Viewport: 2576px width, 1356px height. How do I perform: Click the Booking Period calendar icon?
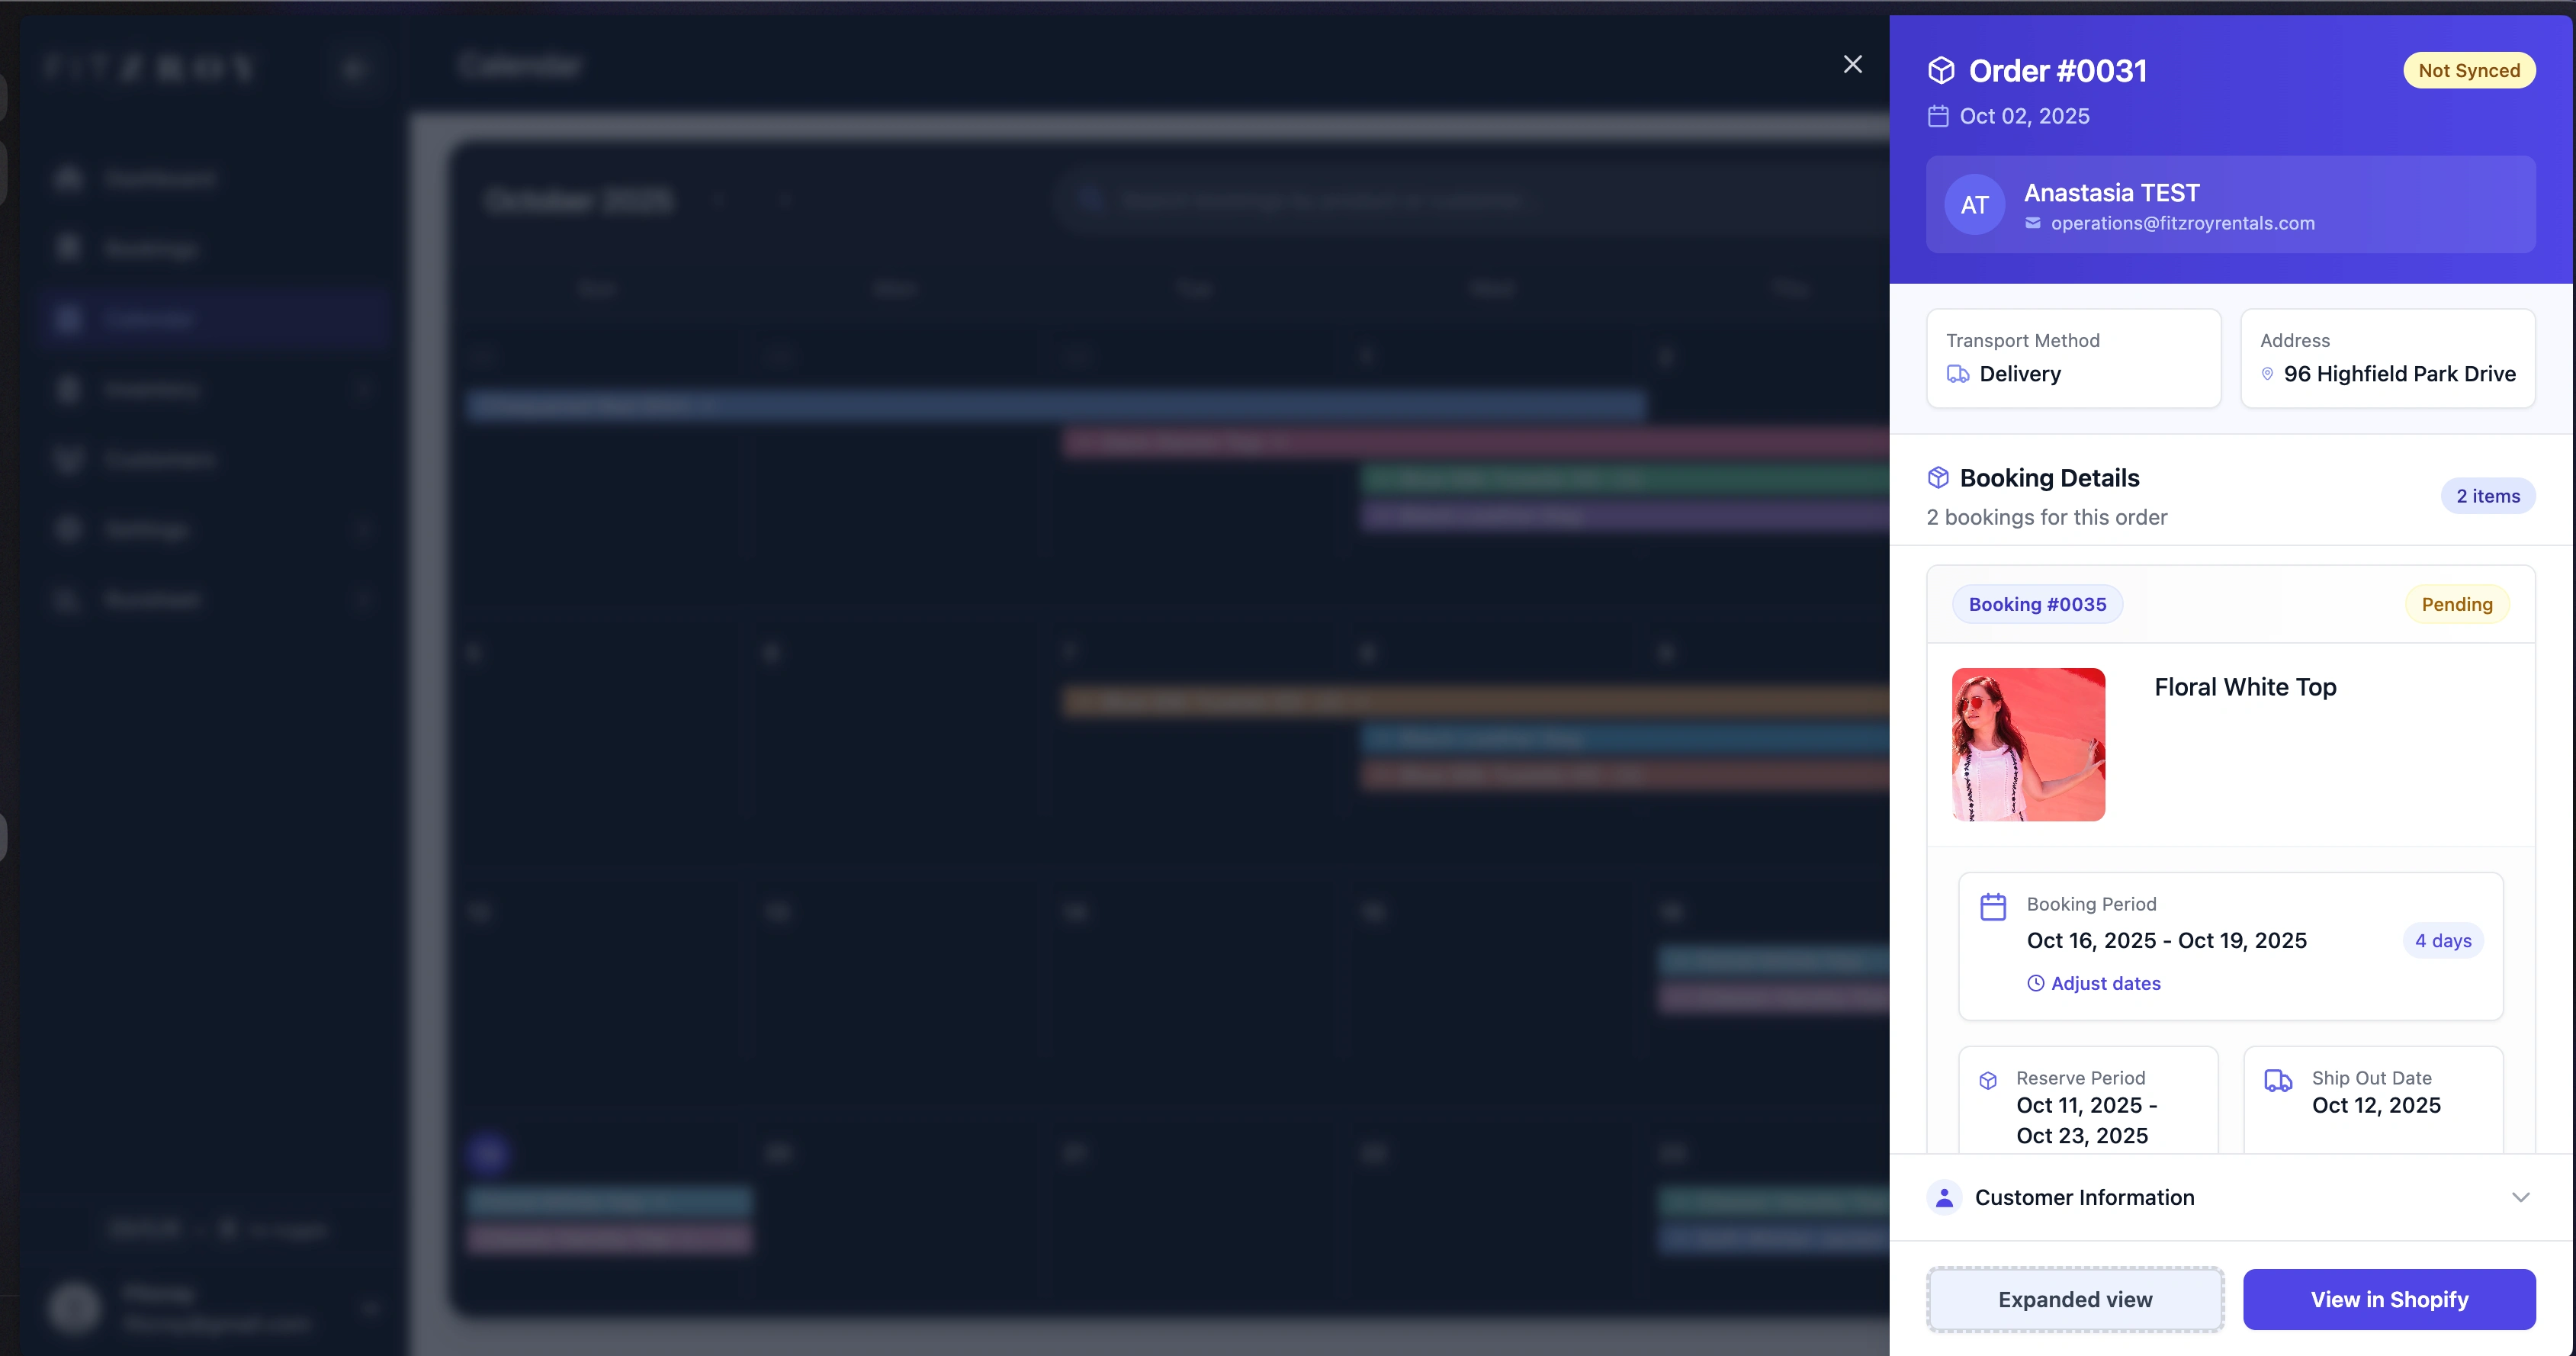point(1993,907)
